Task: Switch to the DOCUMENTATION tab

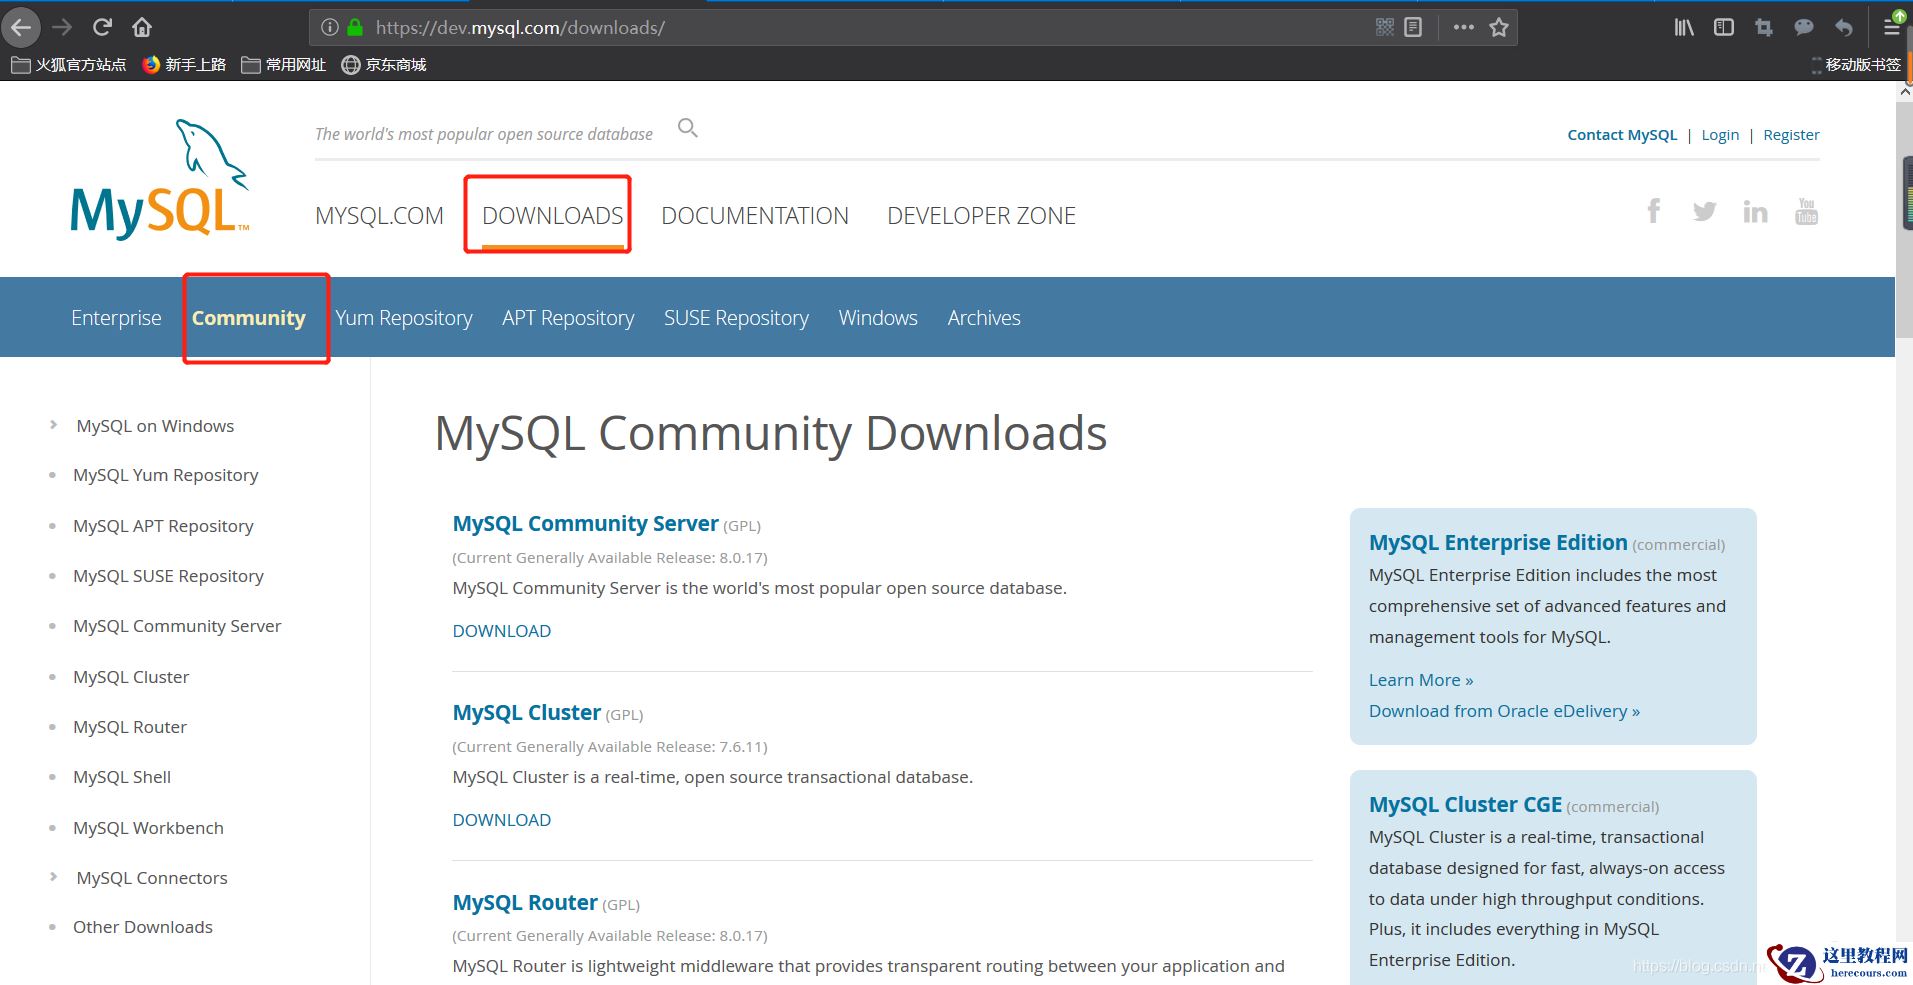Action: [754, 216]
